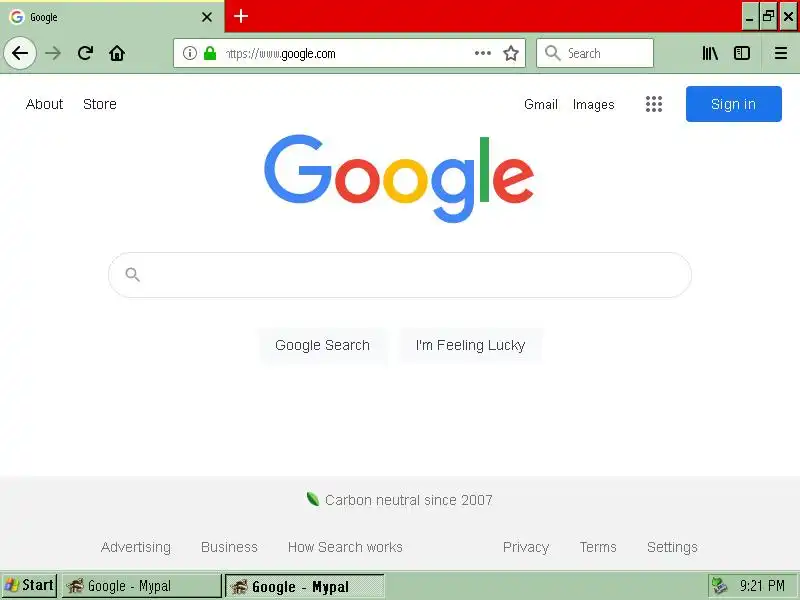Open Google Images link
This screenshot has width=800, height=600.
tap(593, 104)
